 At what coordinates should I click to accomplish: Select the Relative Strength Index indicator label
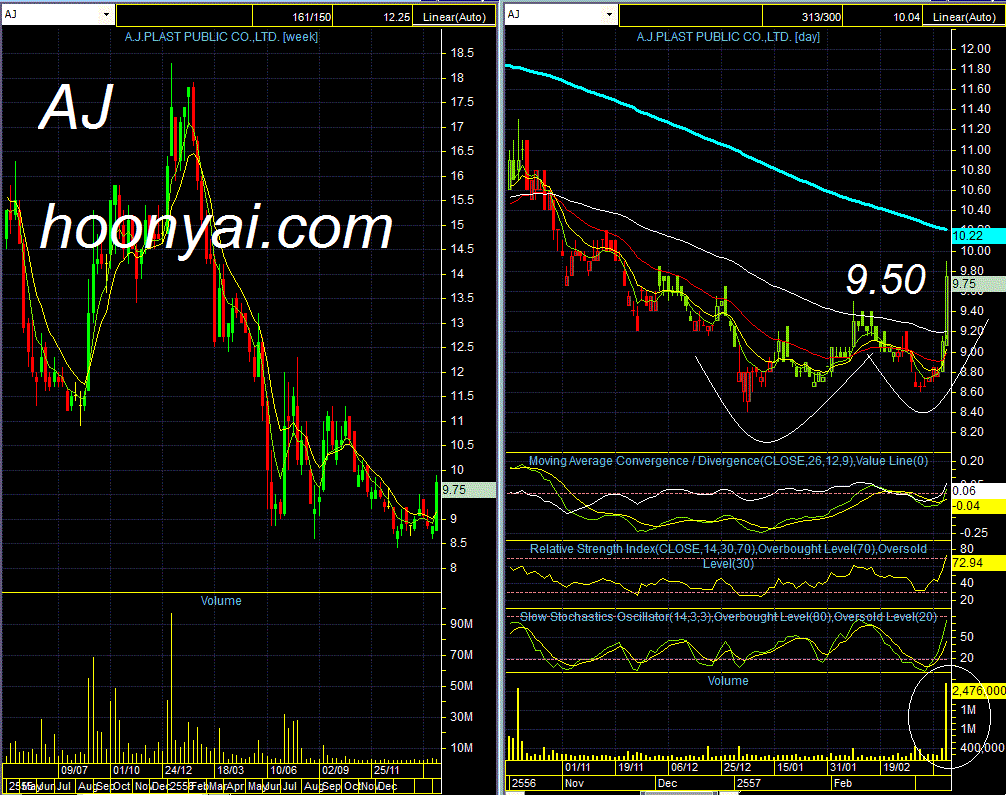(728, 556)
